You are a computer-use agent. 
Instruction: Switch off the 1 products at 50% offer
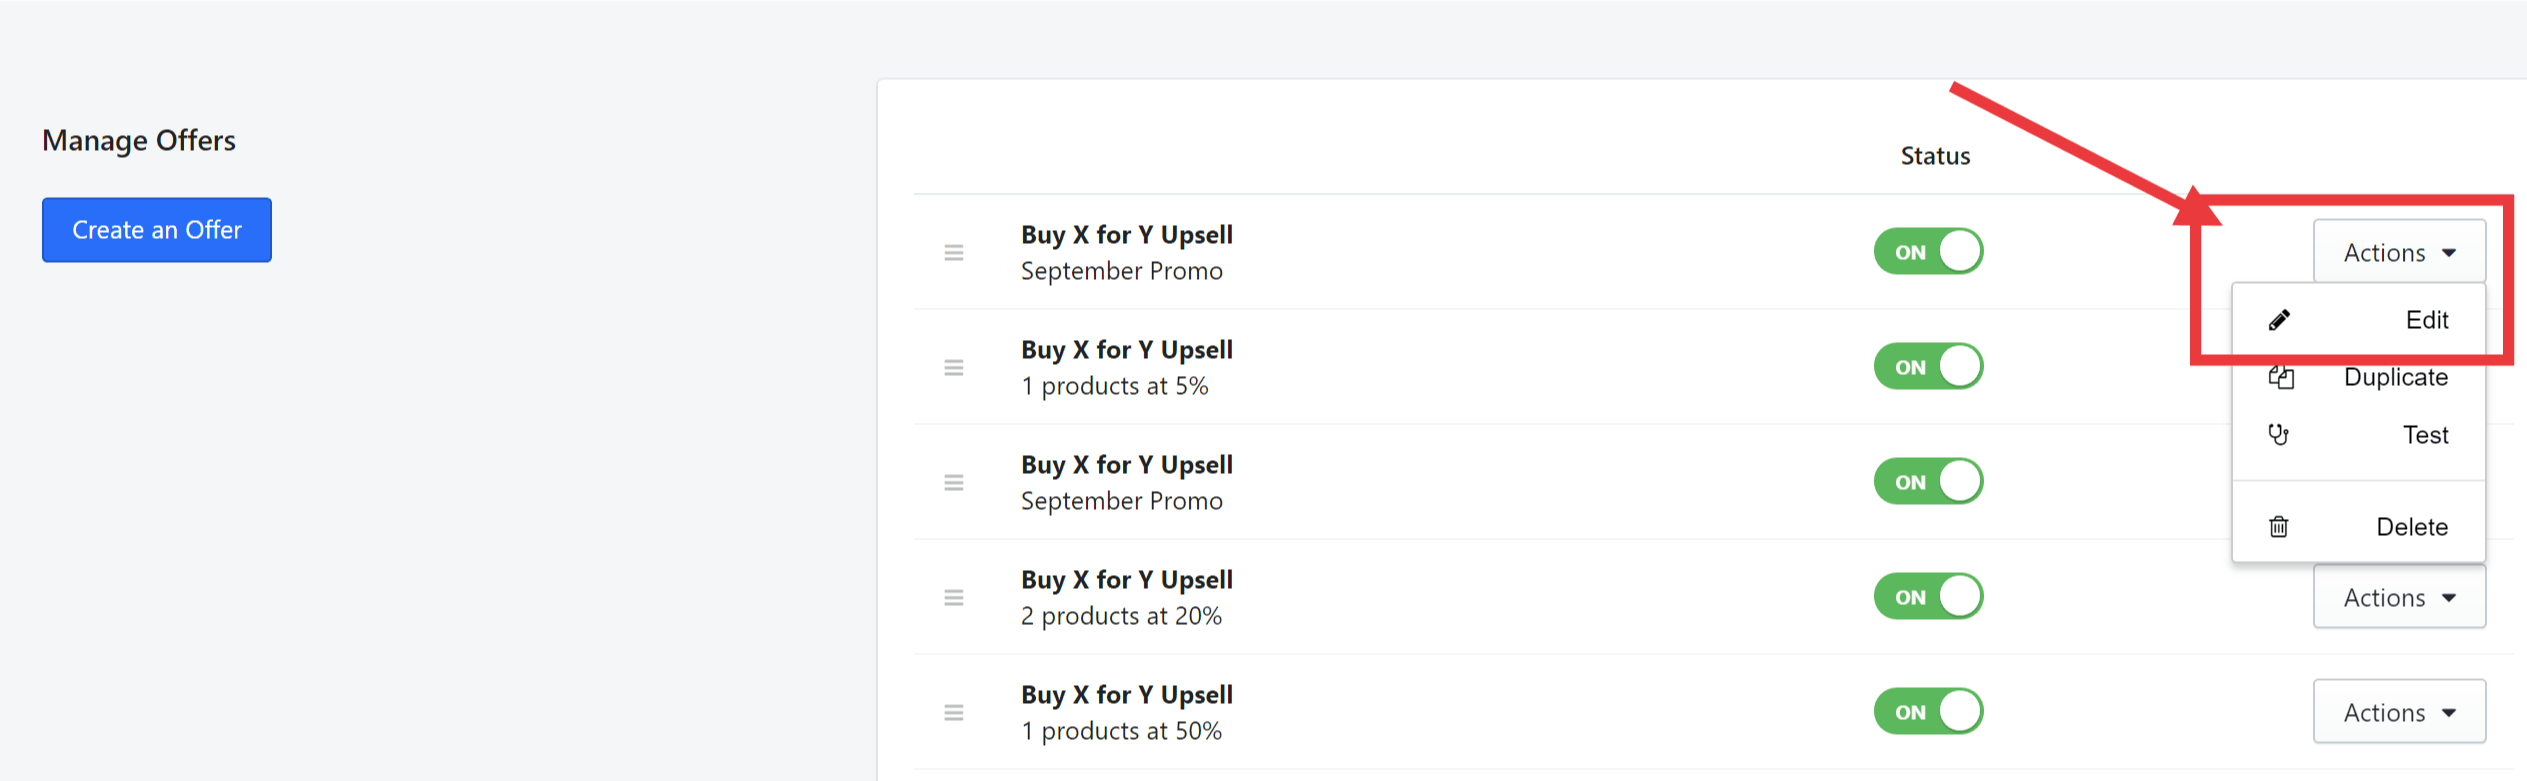pyautogui.click(x=1928, y=712)
